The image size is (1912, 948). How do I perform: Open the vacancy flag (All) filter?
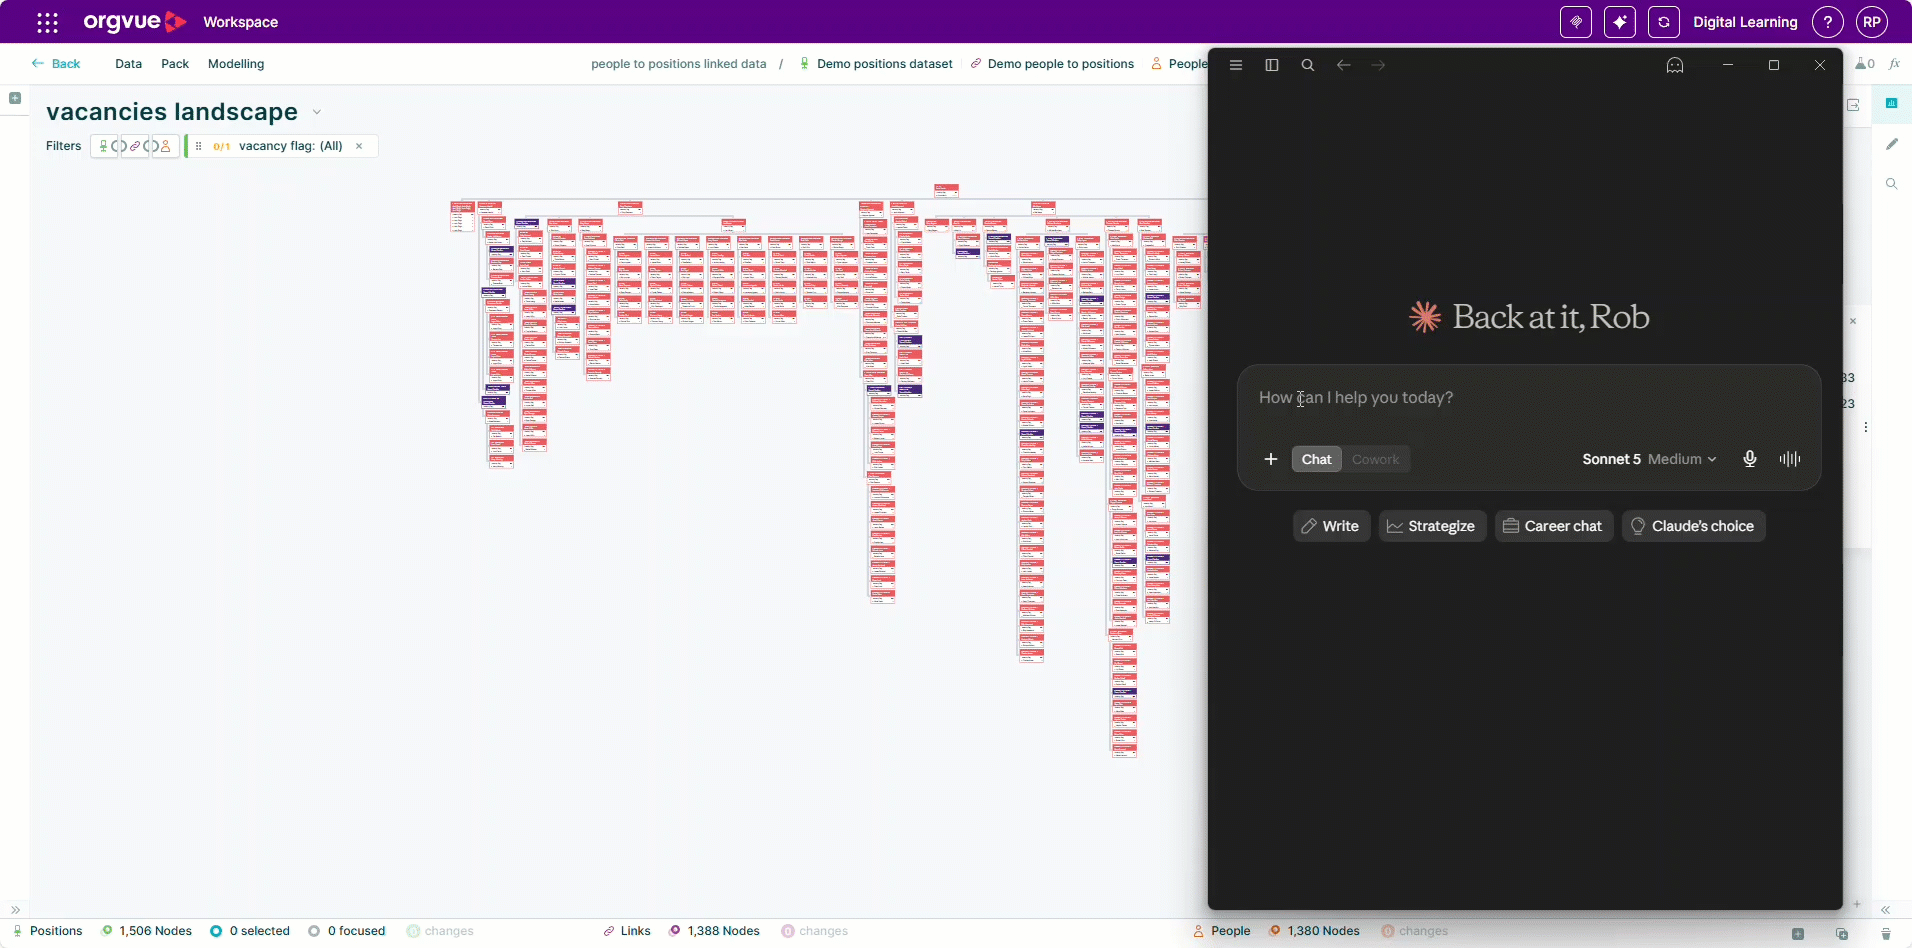pyautogui.click(x=291, y=146)
